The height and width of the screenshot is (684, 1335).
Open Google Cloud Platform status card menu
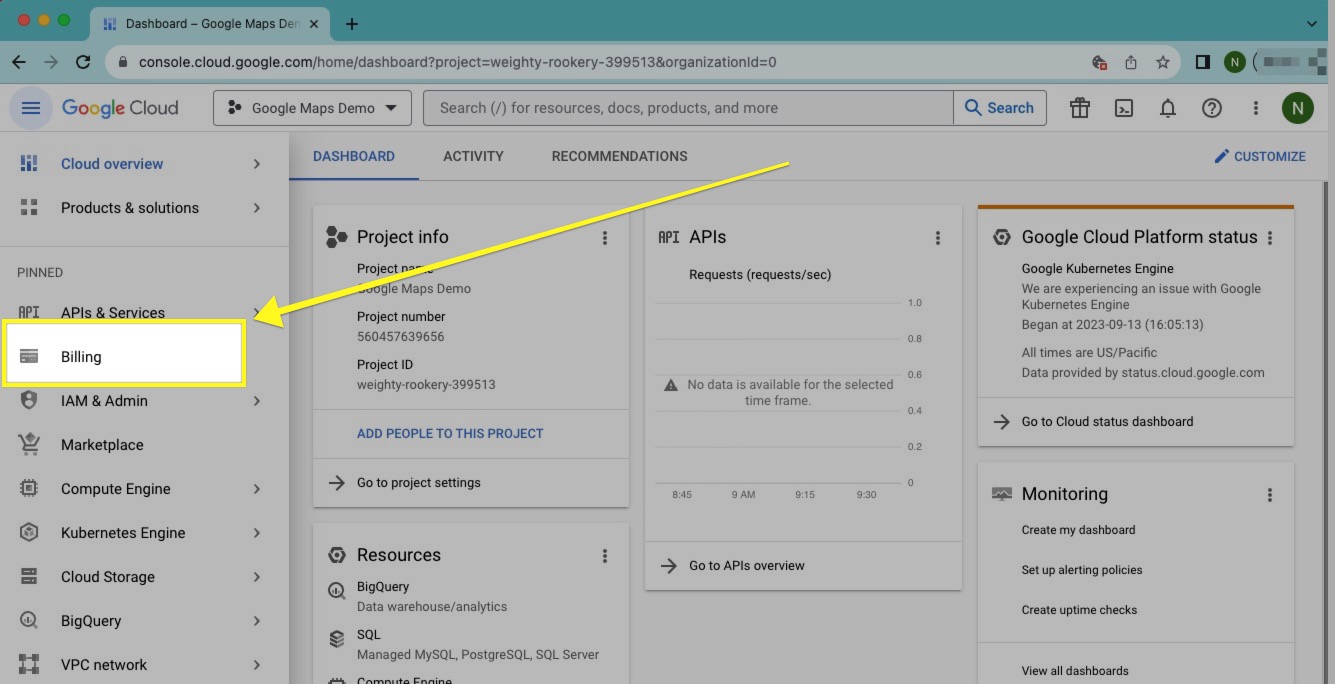pos(1270,238)
